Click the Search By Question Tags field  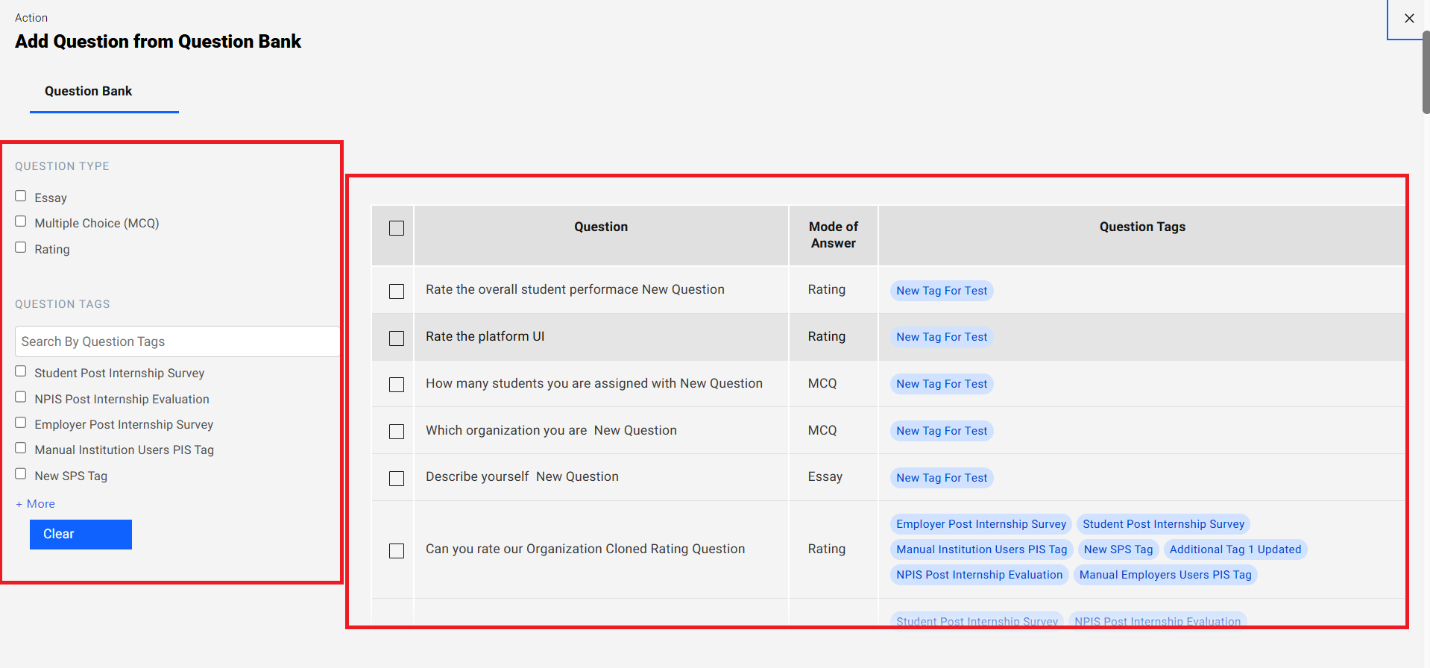pyautogui.click(x=178, y=341)
